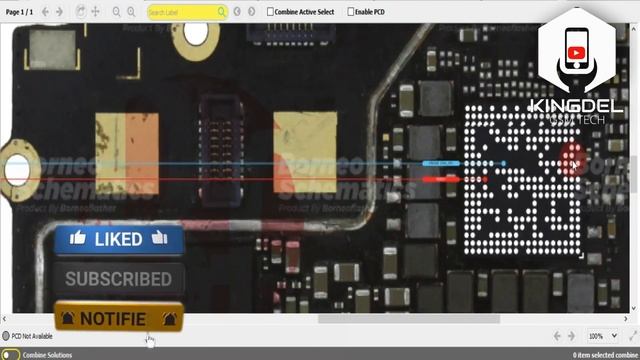This screenshot has height=360, width=640.
Task: Click the horizontal scrollbar right arrow
Action: pos(626,319)
